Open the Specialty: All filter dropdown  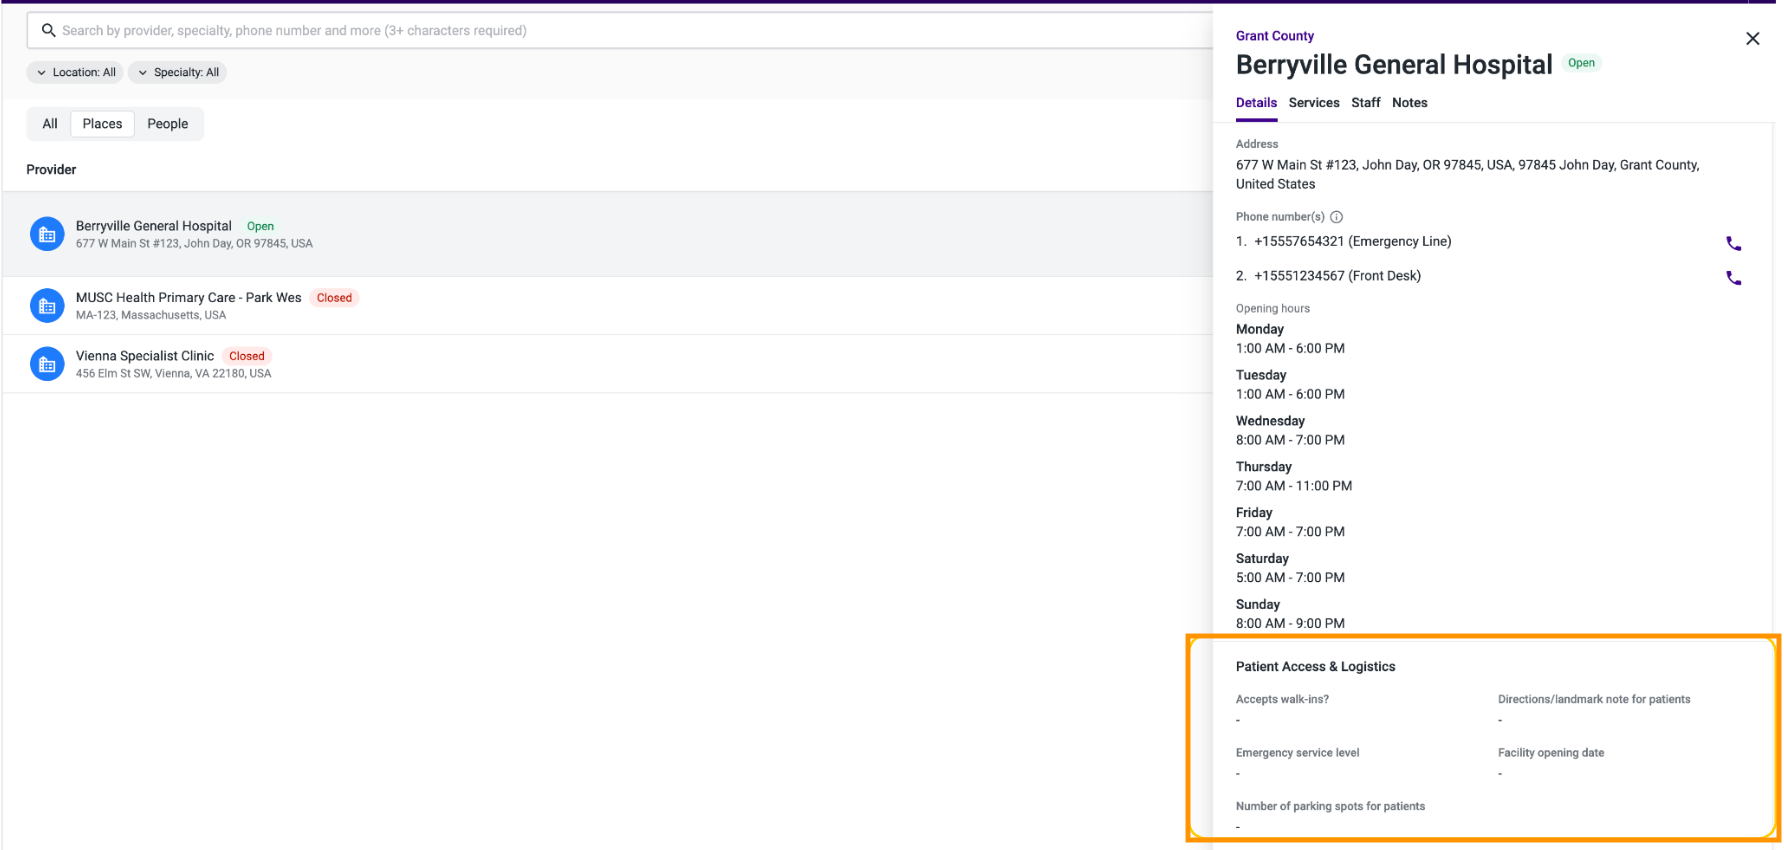pyautogui.click(x=177, y=72)
